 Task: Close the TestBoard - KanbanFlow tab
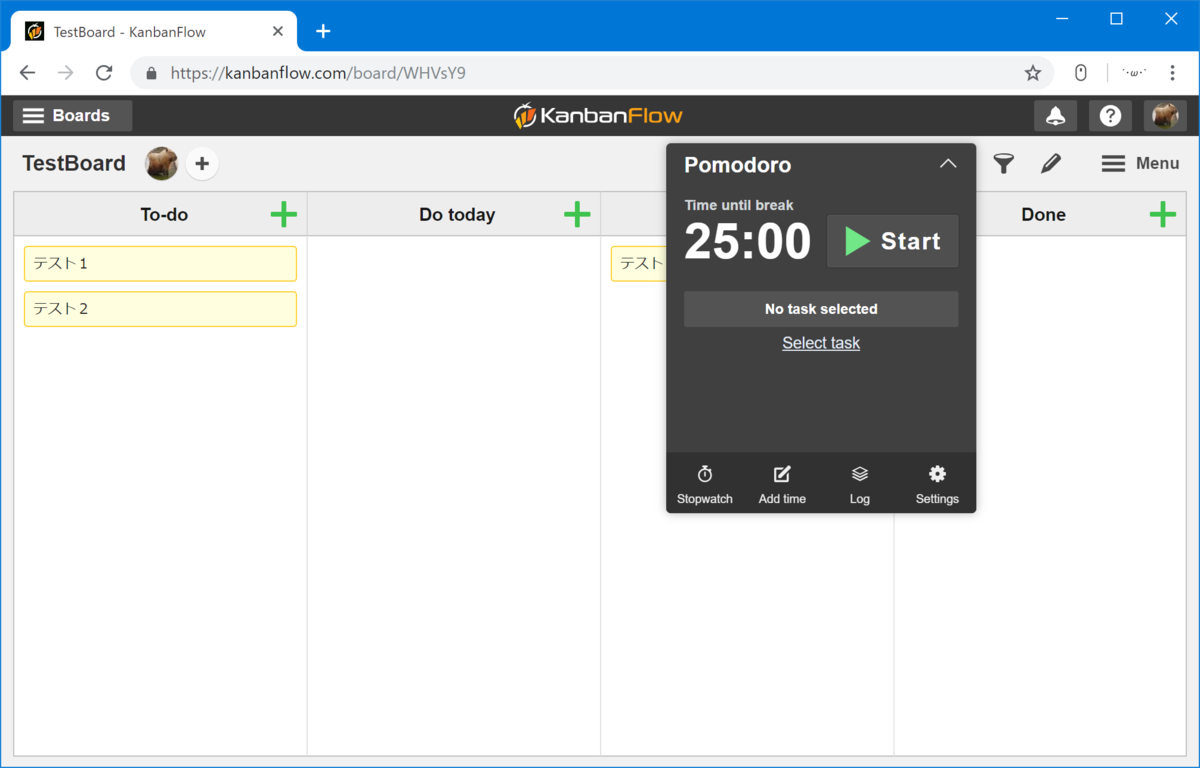[278, 31]
